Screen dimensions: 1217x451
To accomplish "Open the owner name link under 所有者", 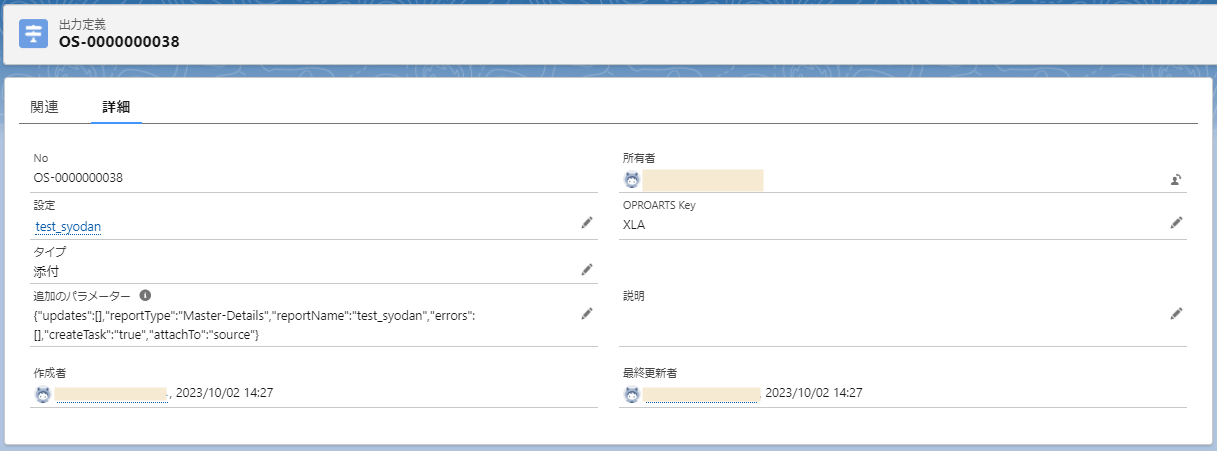I will click(702, 180).
